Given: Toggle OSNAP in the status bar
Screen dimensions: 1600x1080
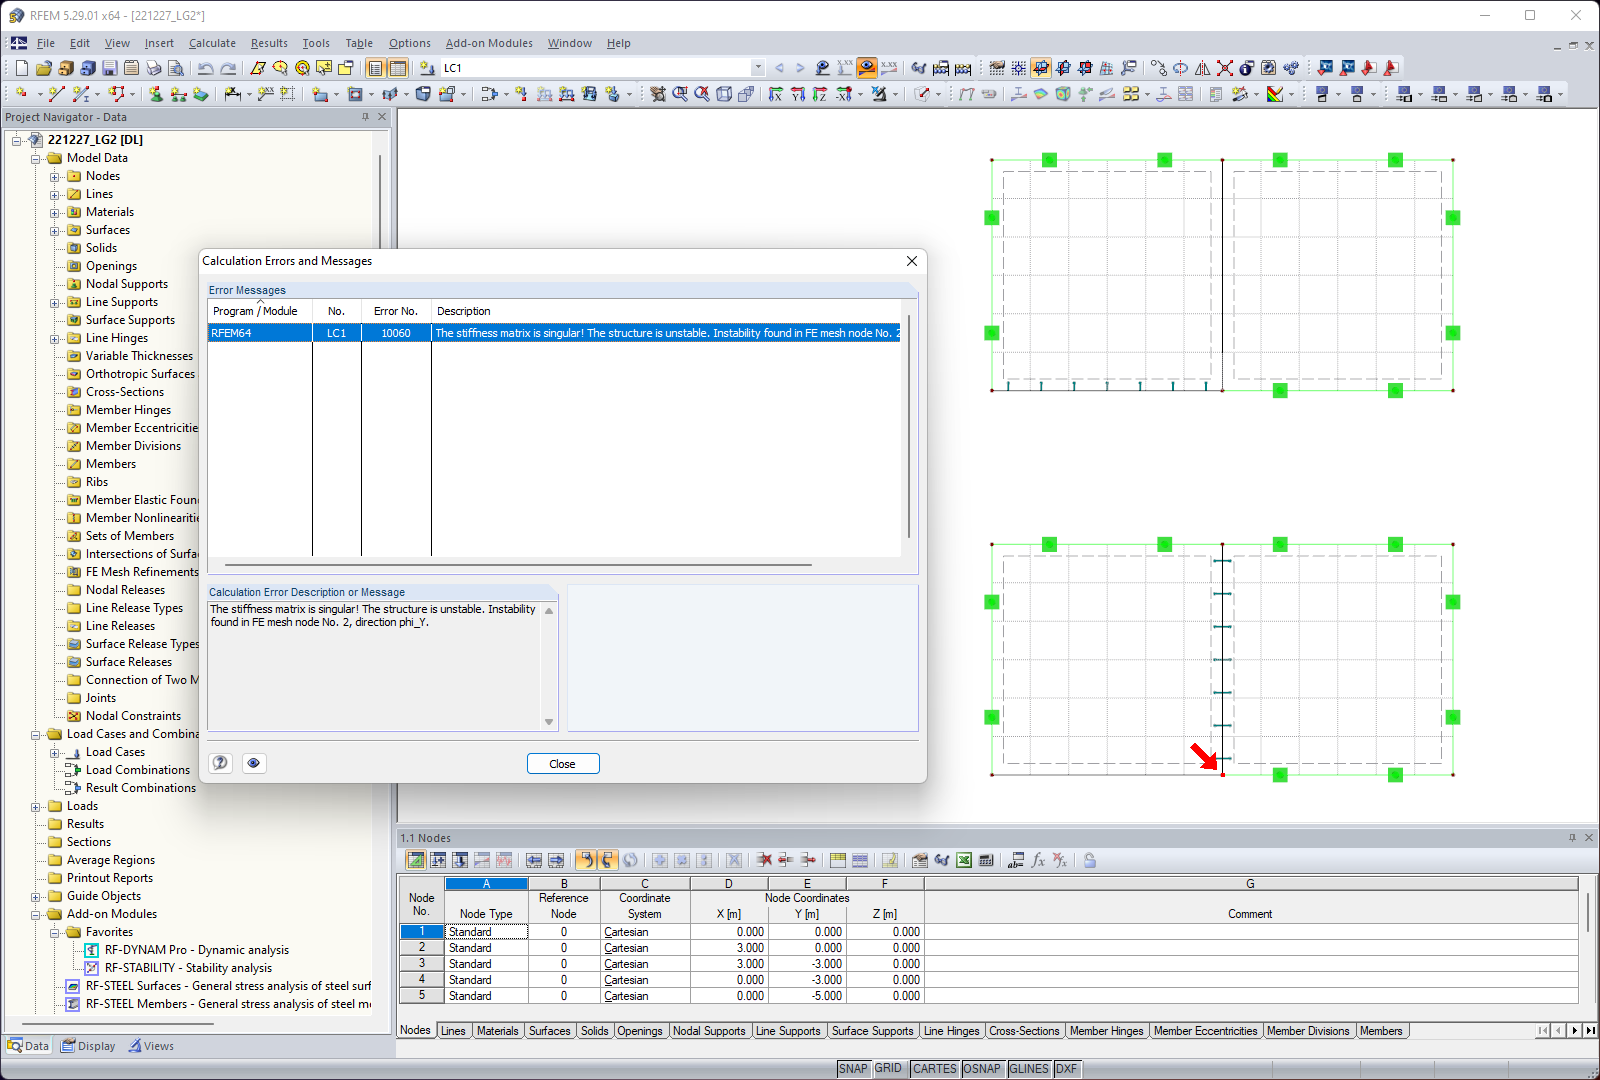Looking at the screenshot, I should click(x=982, y=1069).
